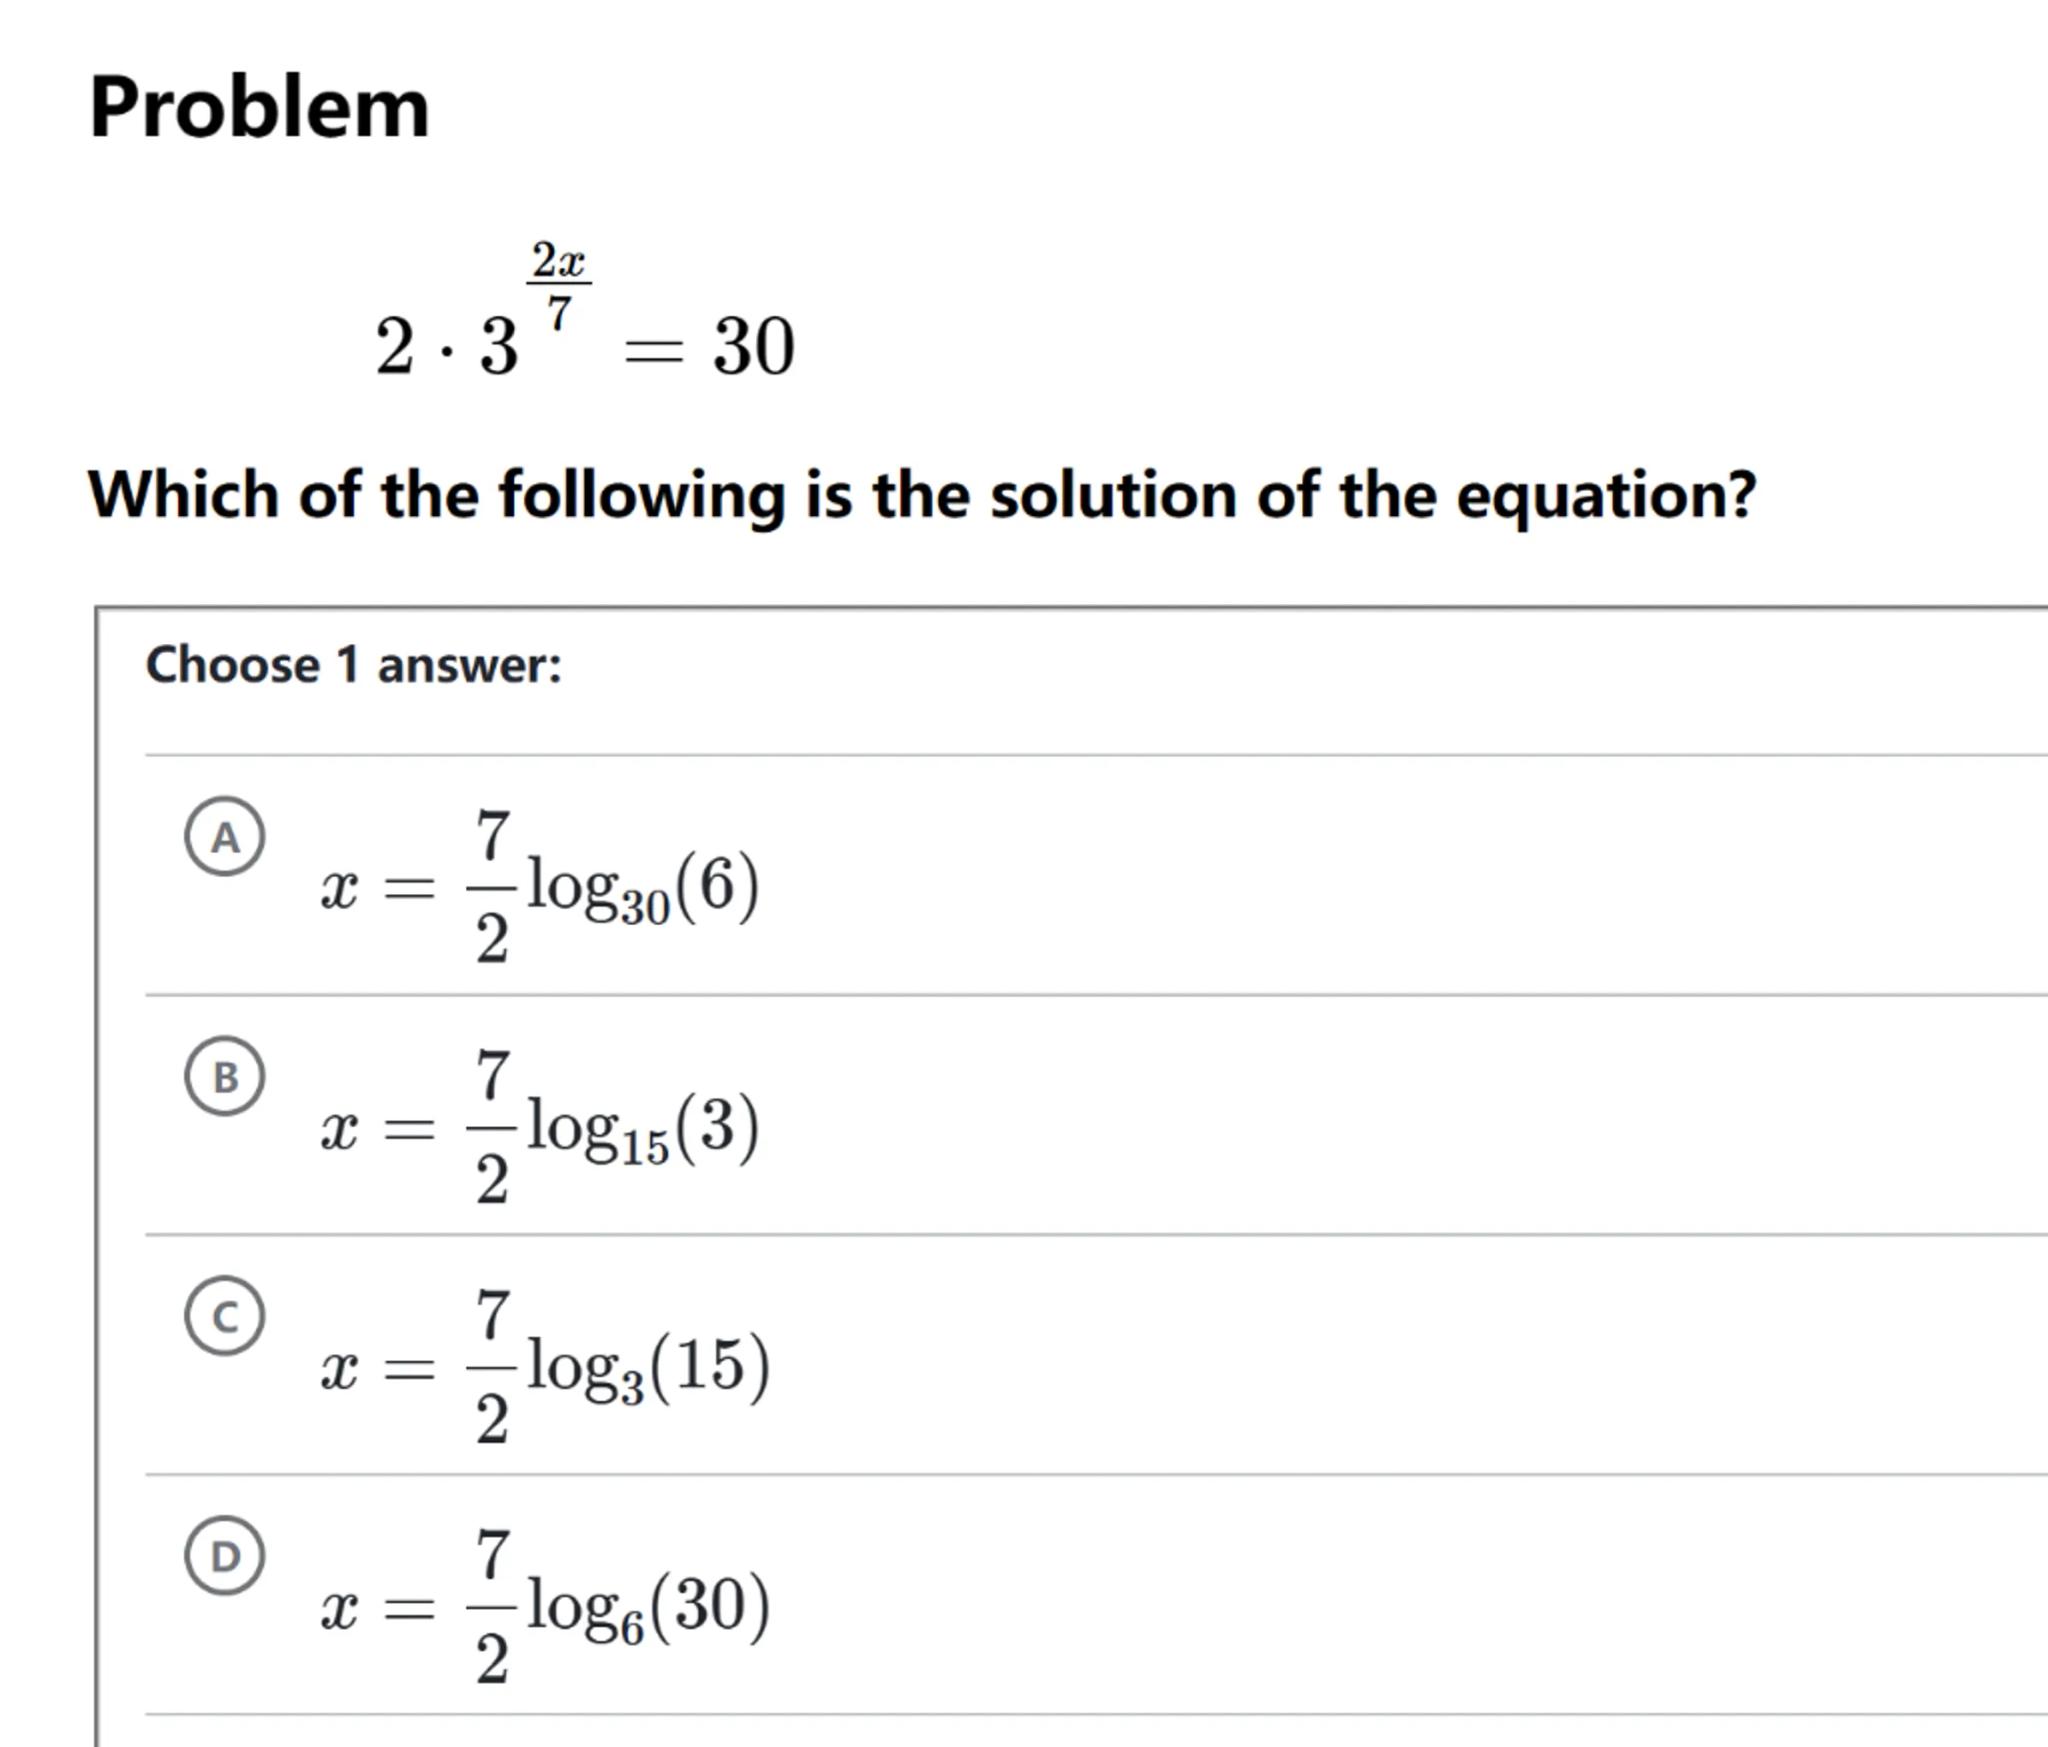The height and width of the screenshot is (1747, 2048).
Task: Click the 7/2 fraction in answer A
Action: pyautogui.click(x=491, y=887)
